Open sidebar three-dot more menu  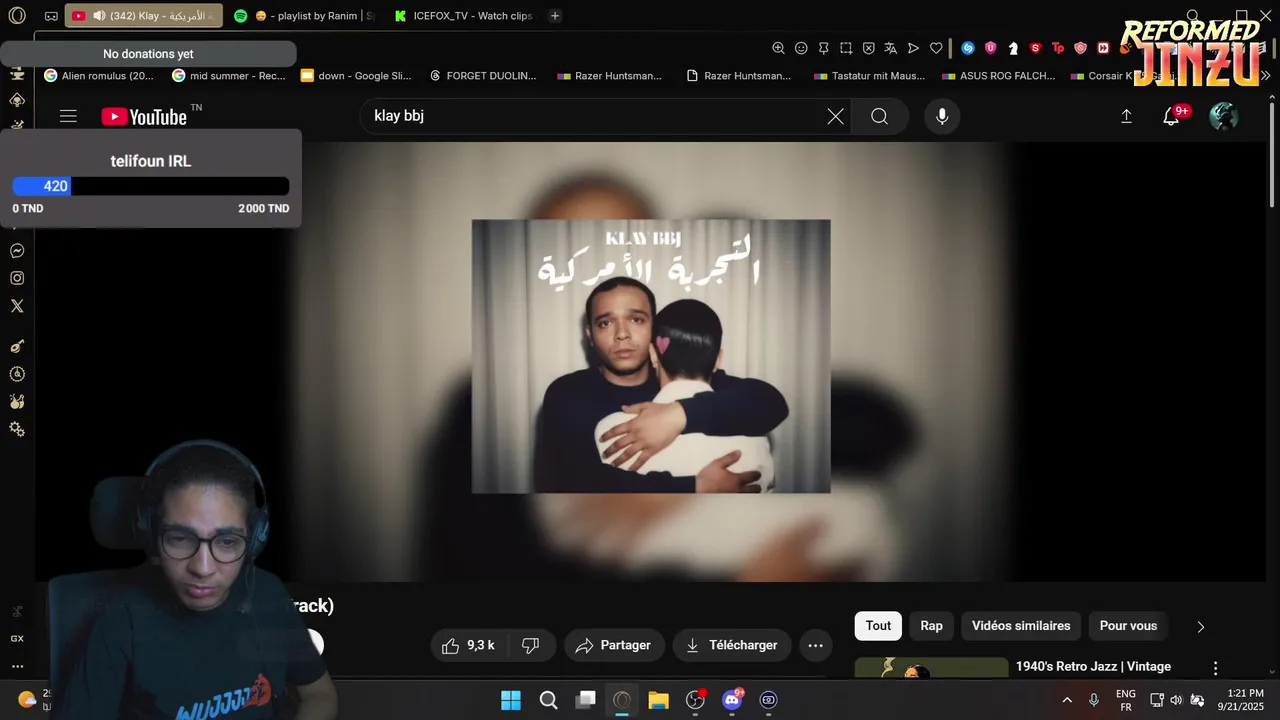(x=17, y=666)
